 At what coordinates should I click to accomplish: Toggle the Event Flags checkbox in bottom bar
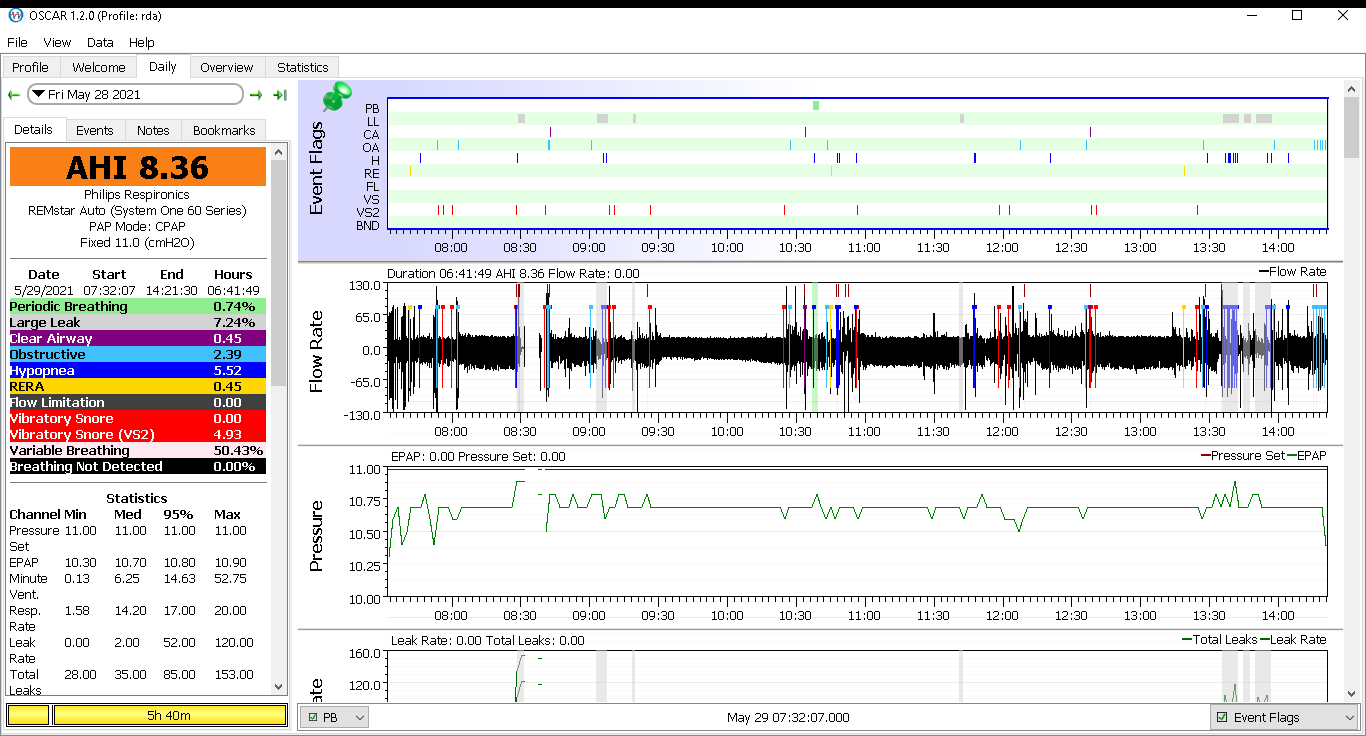coord(1222,718)
